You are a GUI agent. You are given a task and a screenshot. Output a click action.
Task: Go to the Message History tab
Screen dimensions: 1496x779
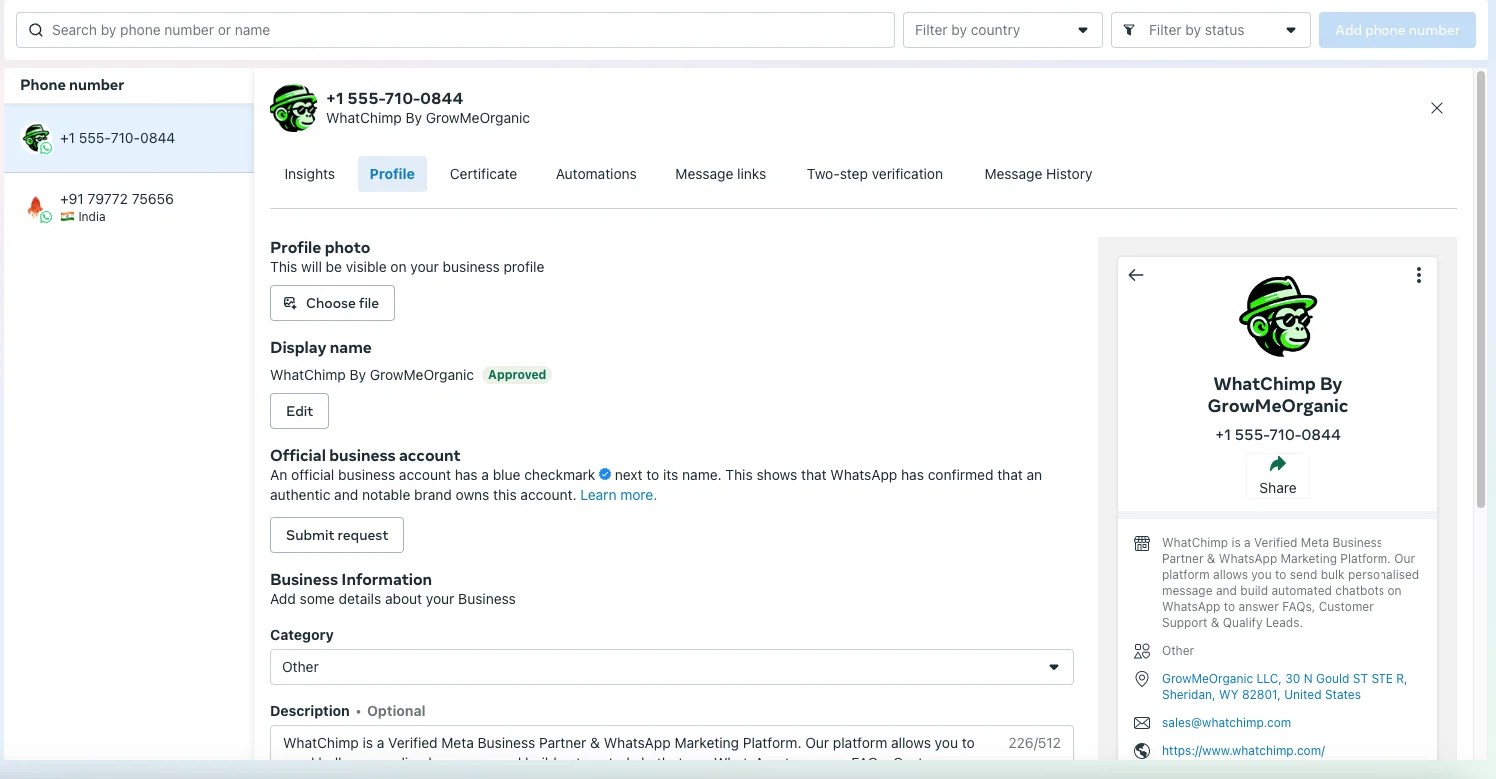[x=1038, y=174]
